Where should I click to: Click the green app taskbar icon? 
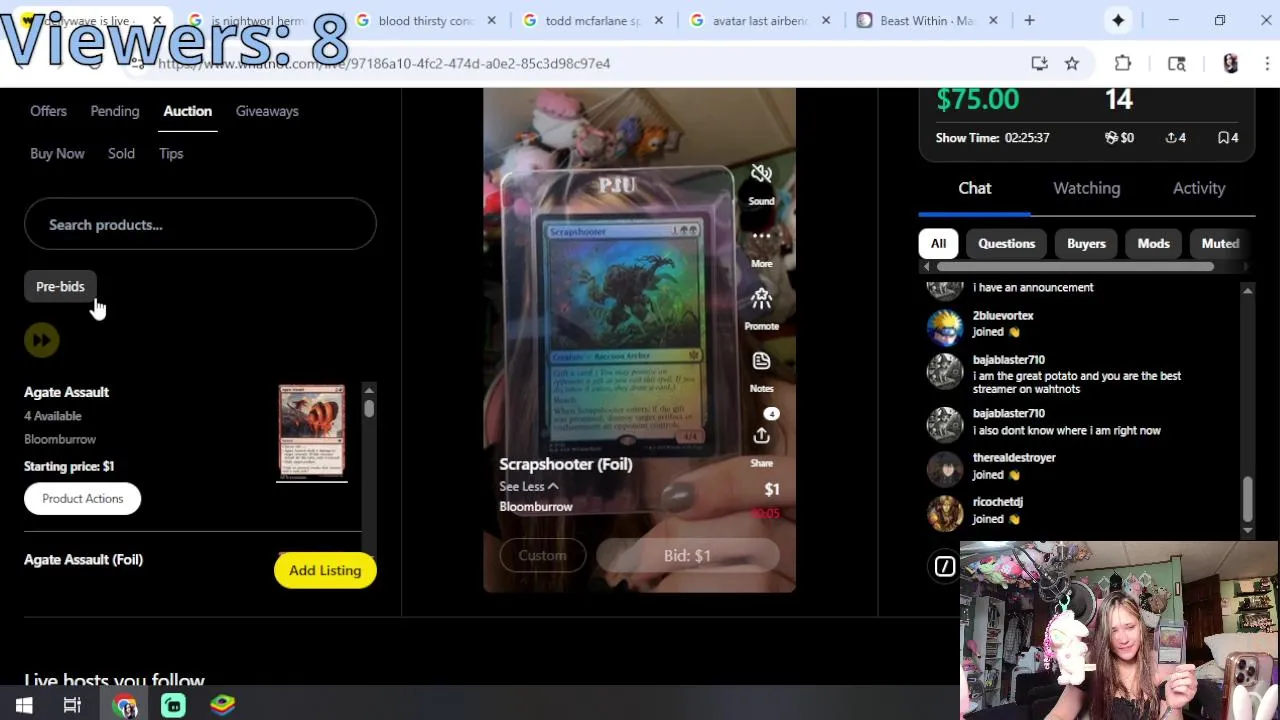click(x=173, y=705)
